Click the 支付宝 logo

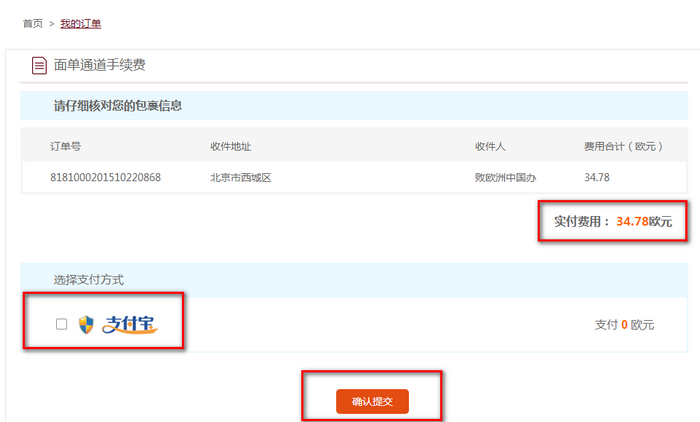129,324
